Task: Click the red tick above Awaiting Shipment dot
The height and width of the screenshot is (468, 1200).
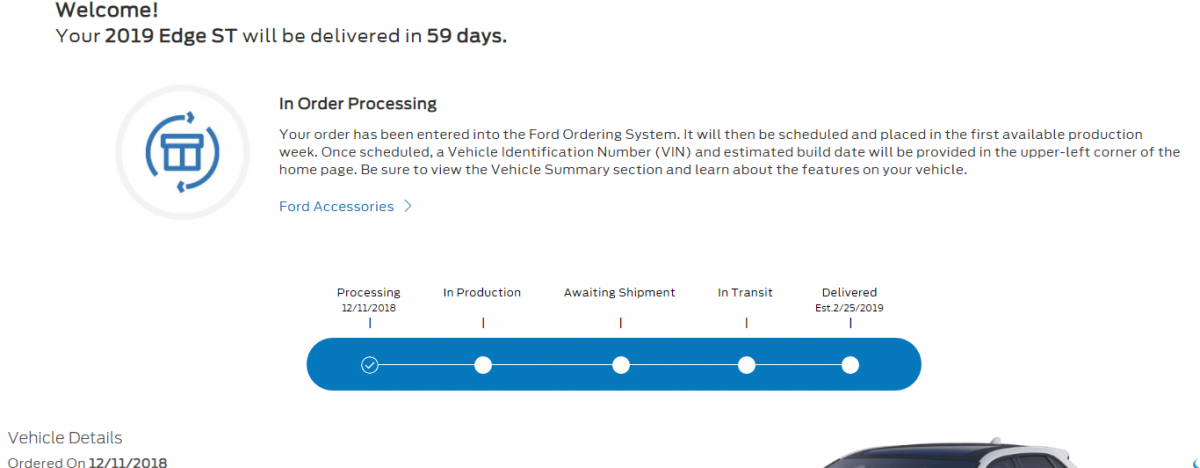Action: coord(620,323)
